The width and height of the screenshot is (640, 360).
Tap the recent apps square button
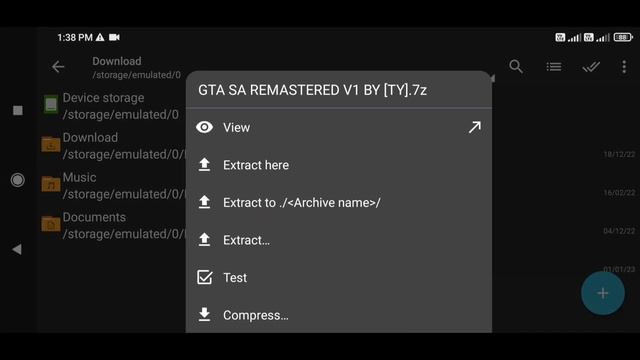(18, 110)
